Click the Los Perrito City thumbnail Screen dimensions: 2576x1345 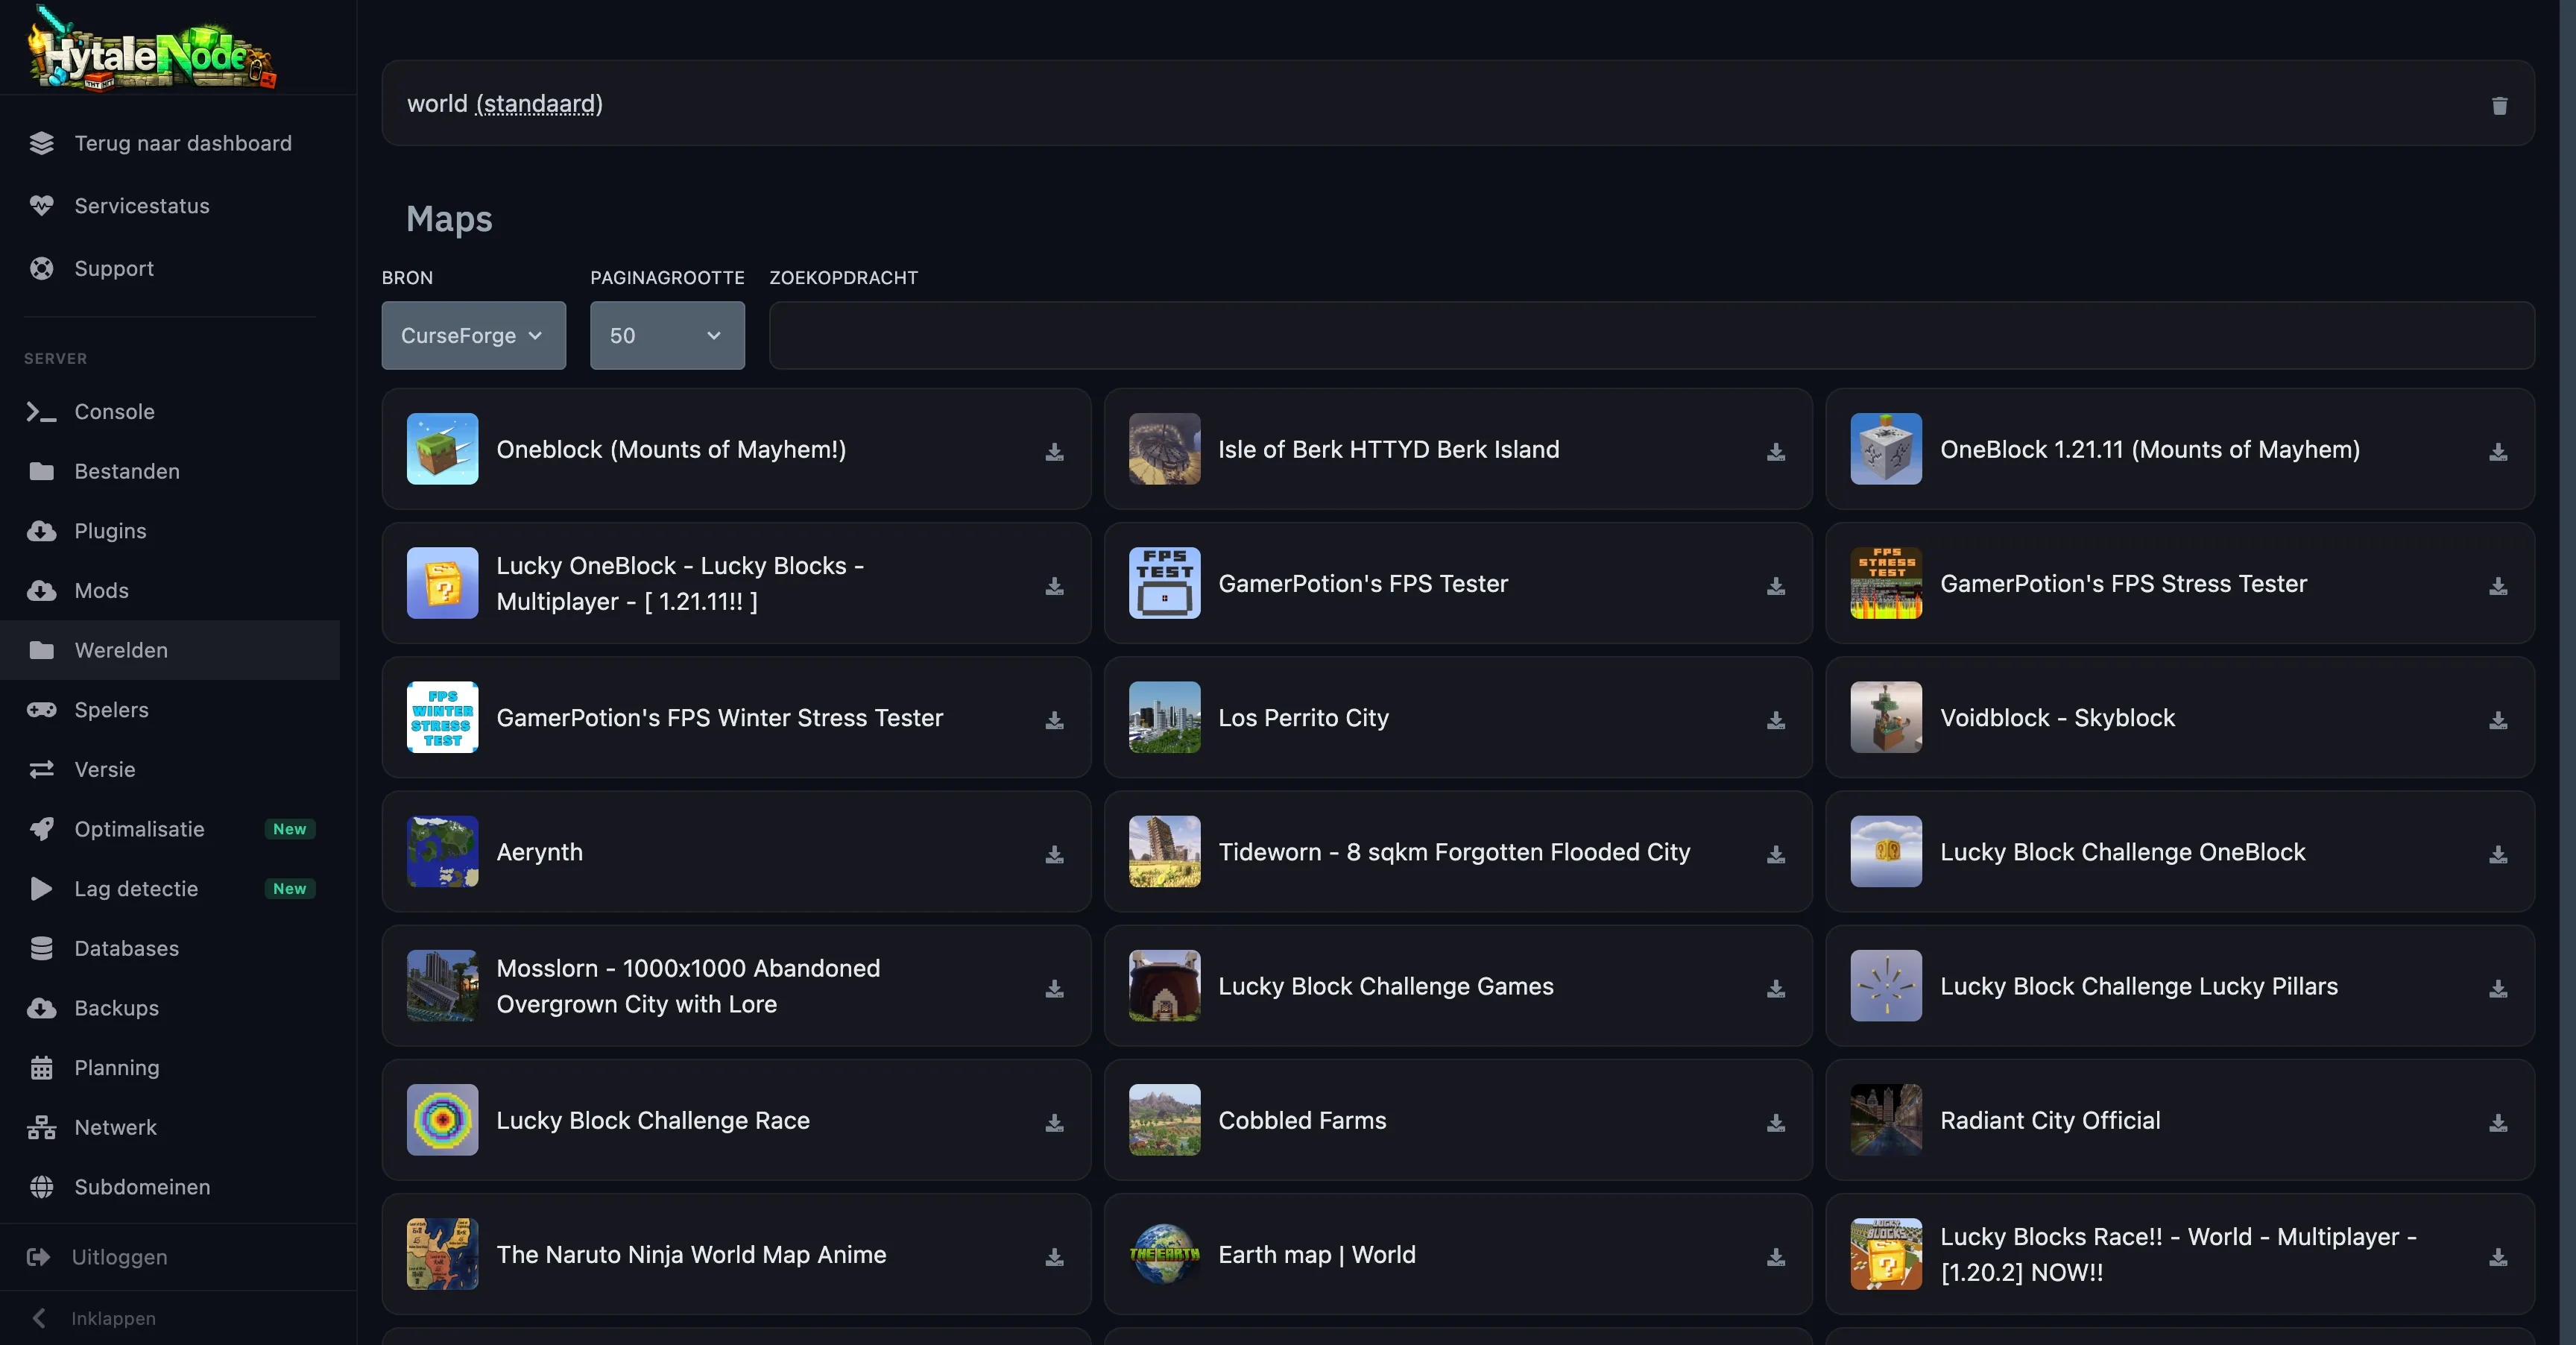pyautogui.click(x=1164, y=718)
